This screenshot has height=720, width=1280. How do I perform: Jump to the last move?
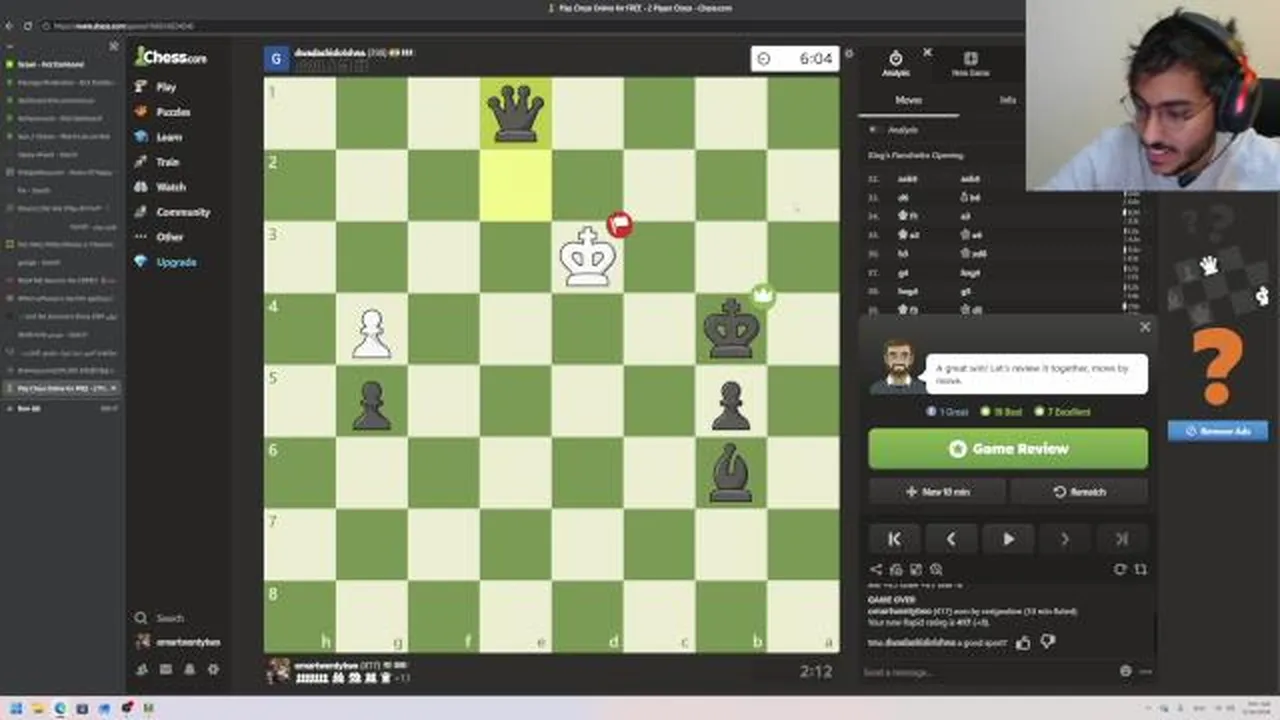pos(1122,539)
